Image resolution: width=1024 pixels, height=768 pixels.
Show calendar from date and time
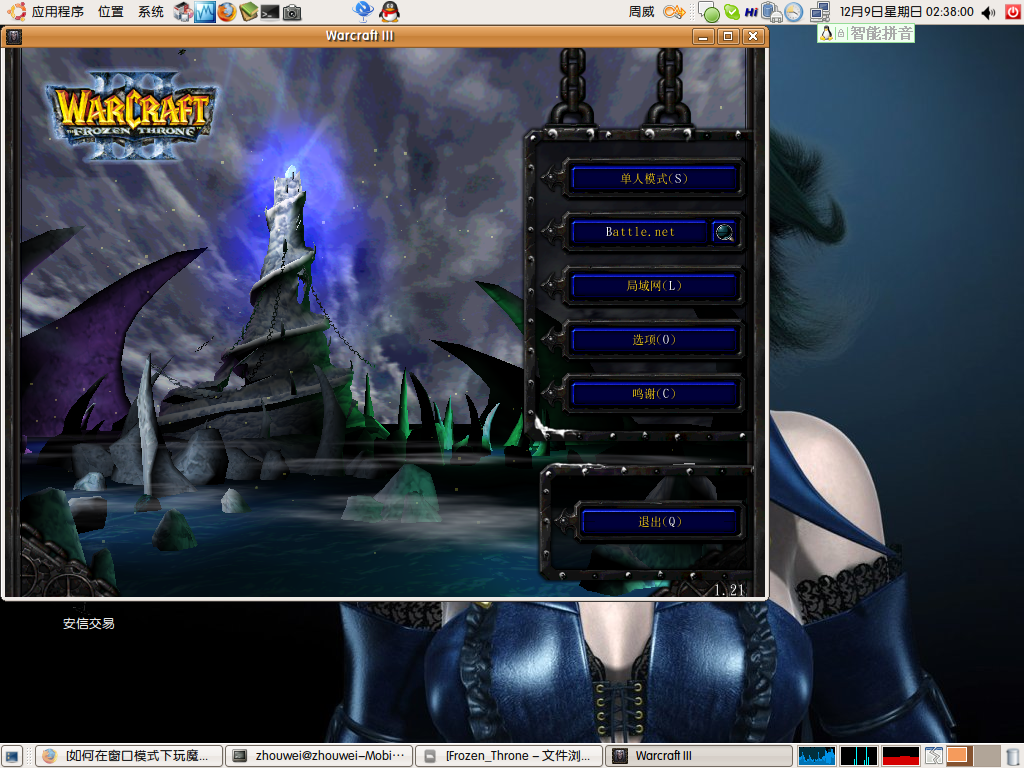(906, 12)
